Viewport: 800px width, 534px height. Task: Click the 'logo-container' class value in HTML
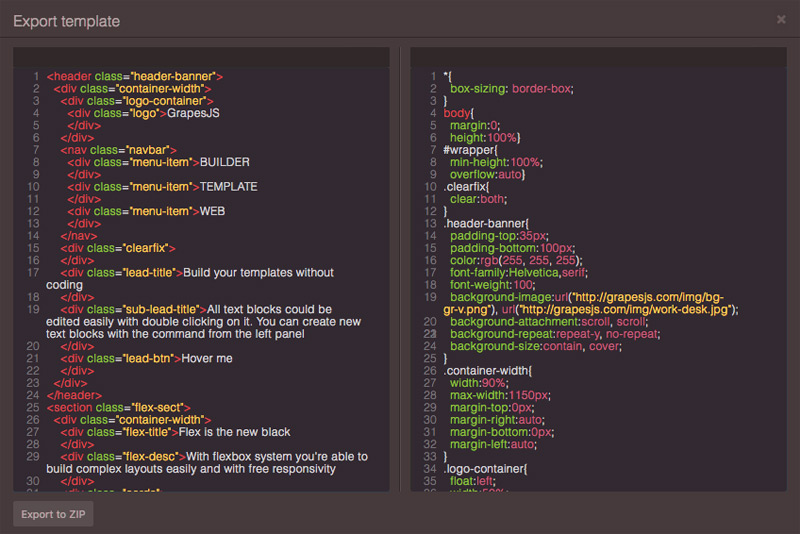point(166,101)
